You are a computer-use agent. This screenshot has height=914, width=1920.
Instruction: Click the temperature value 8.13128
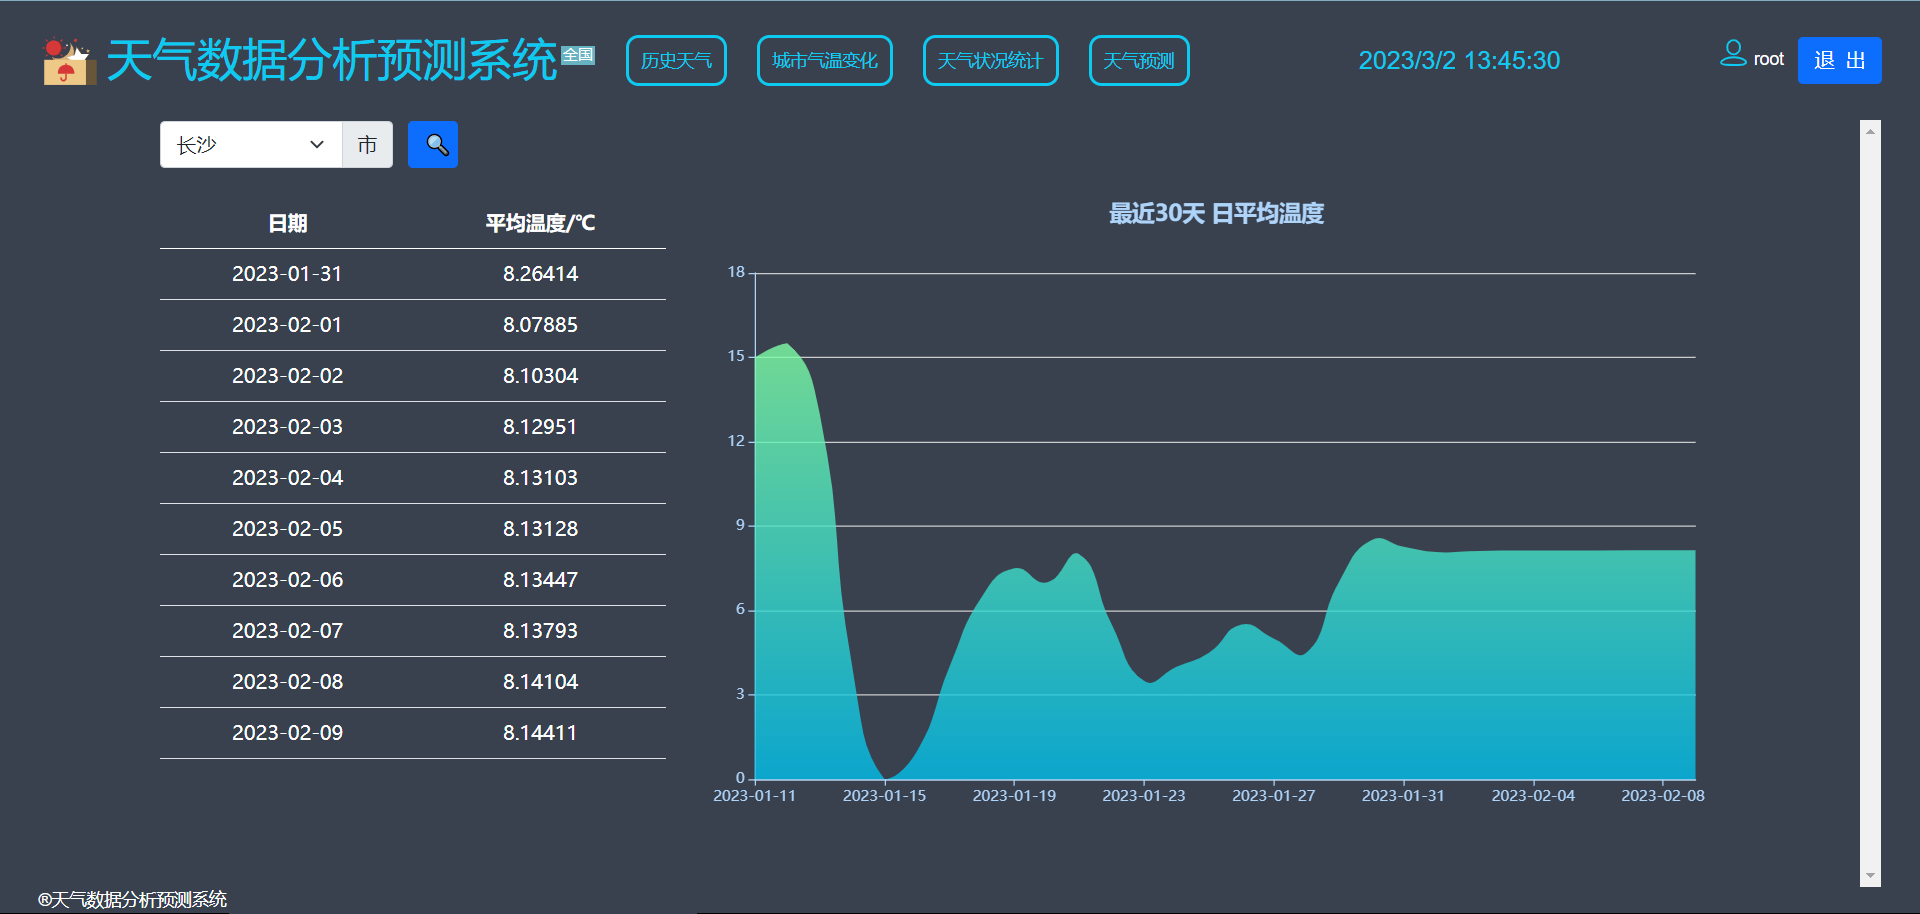click(x=540, y=529)
